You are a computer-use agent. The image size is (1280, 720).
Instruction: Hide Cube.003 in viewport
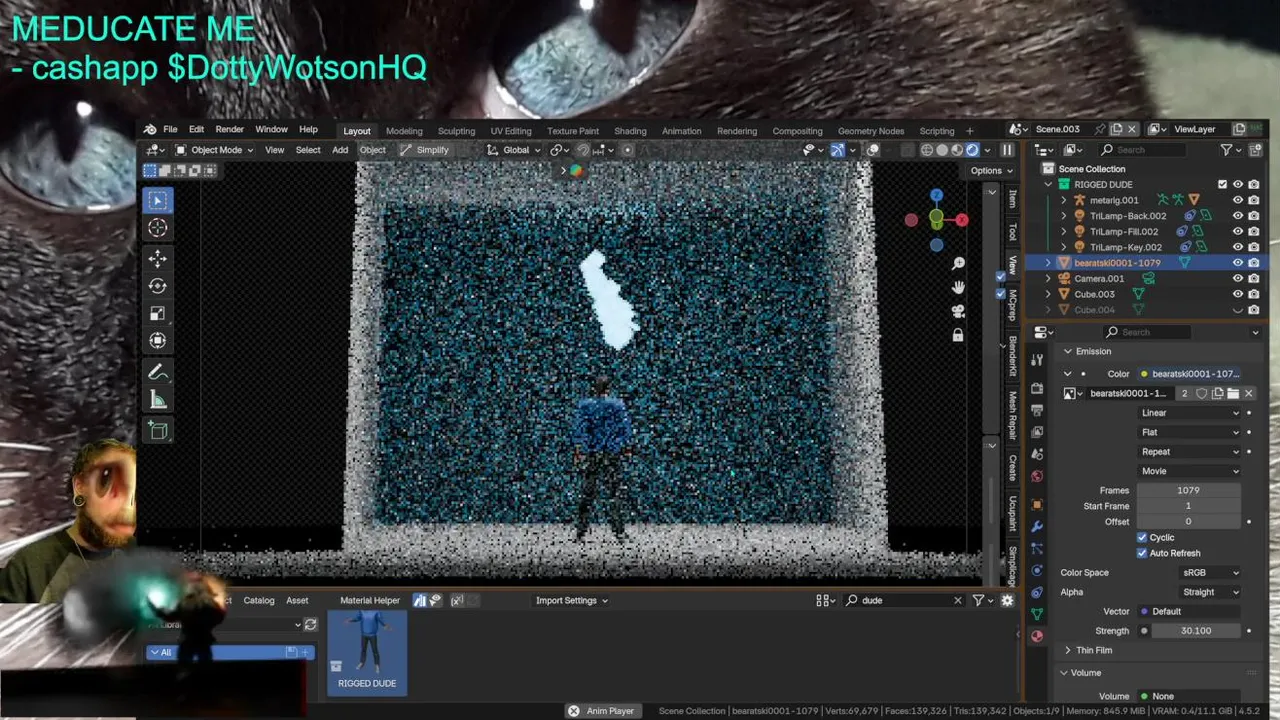pyautogui.click(x=1238, y=294)
